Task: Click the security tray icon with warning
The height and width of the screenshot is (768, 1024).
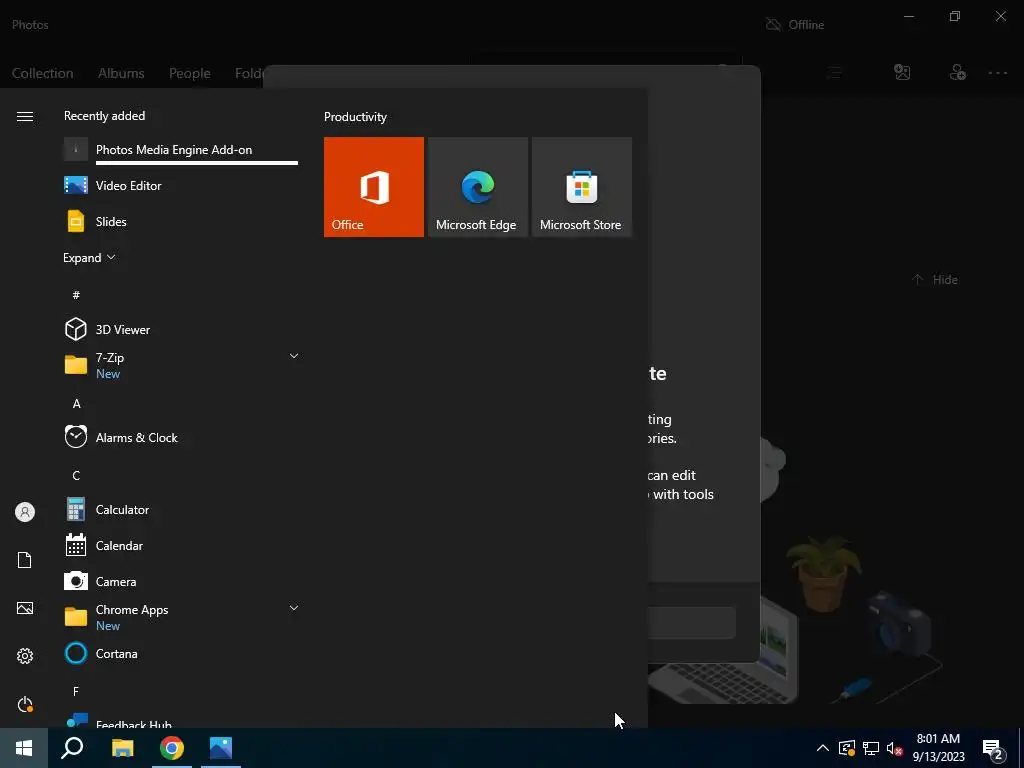Action: (x=846, y=748)
